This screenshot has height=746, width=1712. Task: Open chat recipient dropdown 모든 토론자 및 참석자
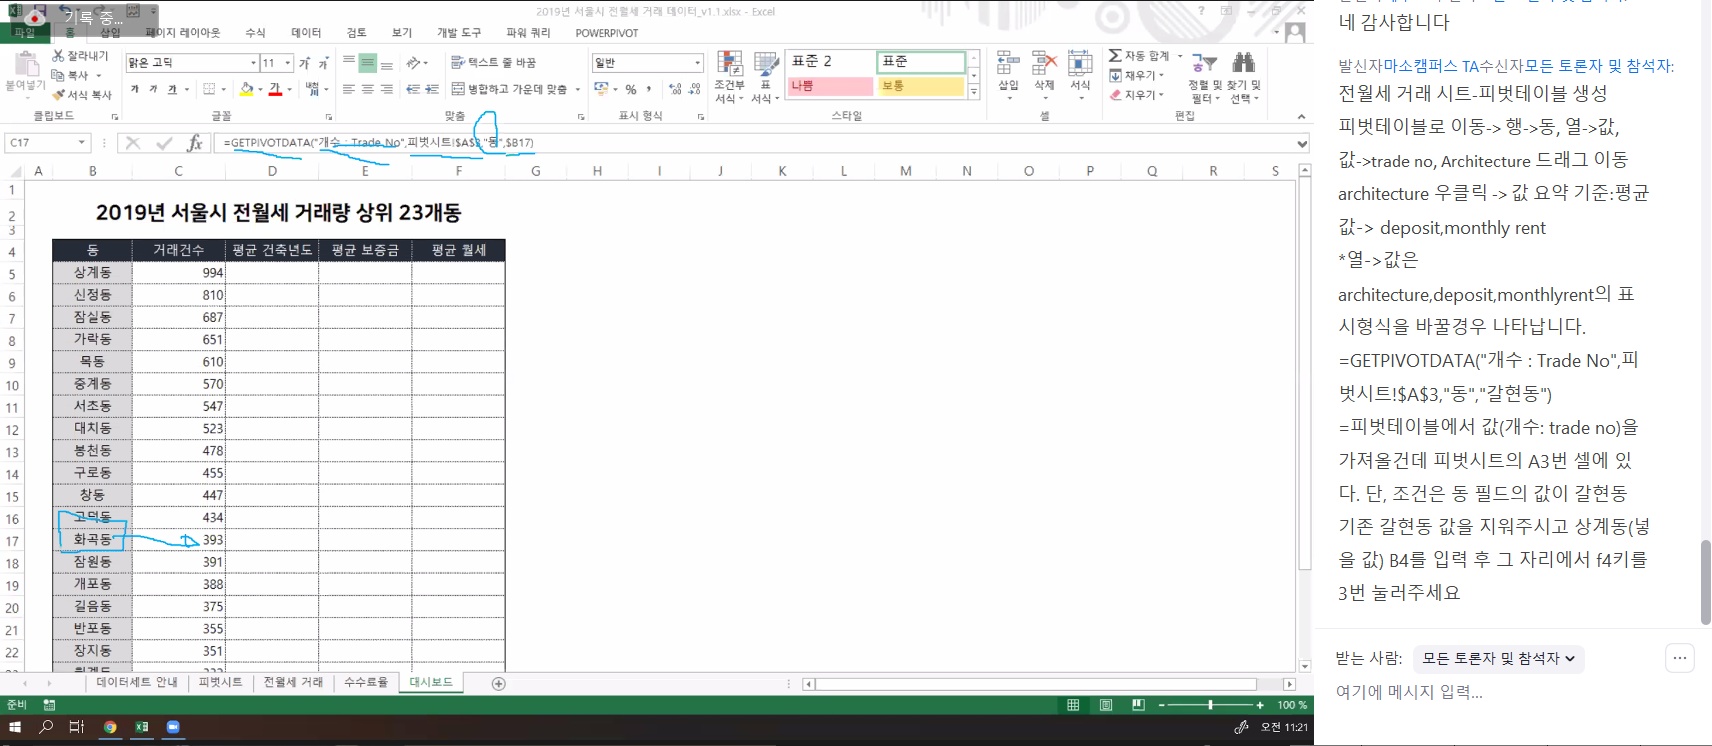[1498, 658]
